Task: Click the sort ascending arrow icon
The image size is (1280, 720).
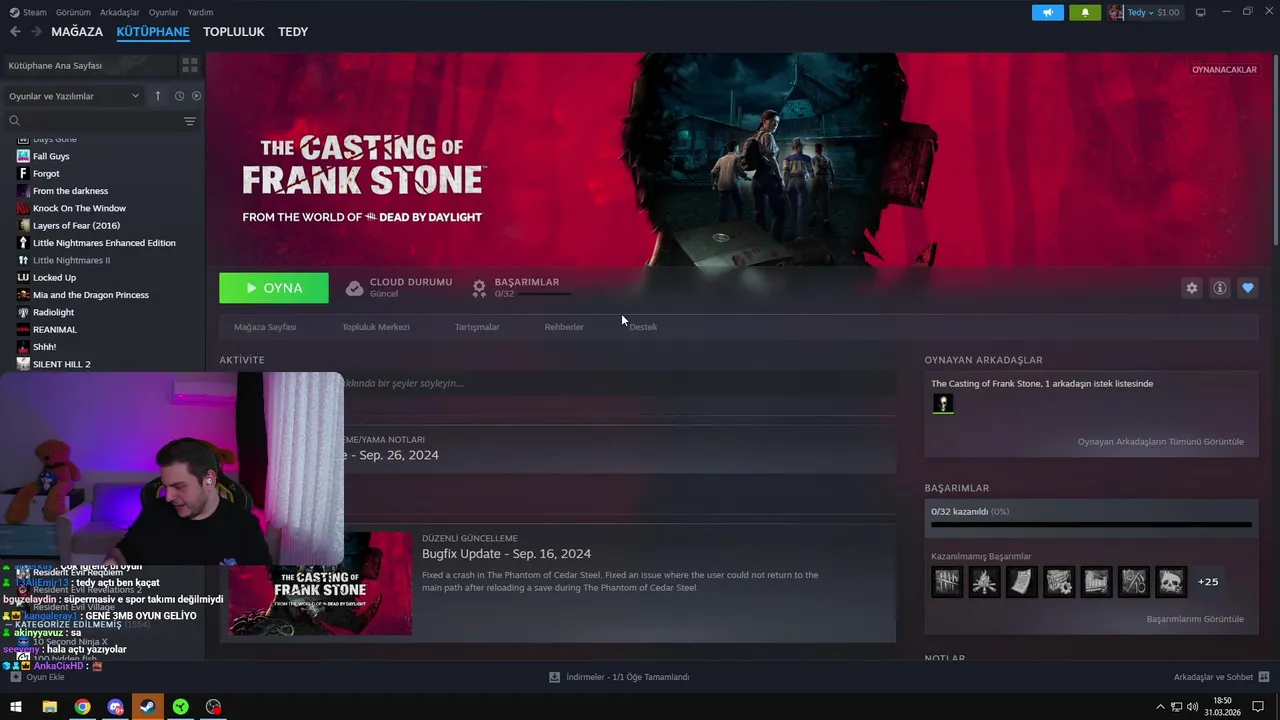Action: 157,96
